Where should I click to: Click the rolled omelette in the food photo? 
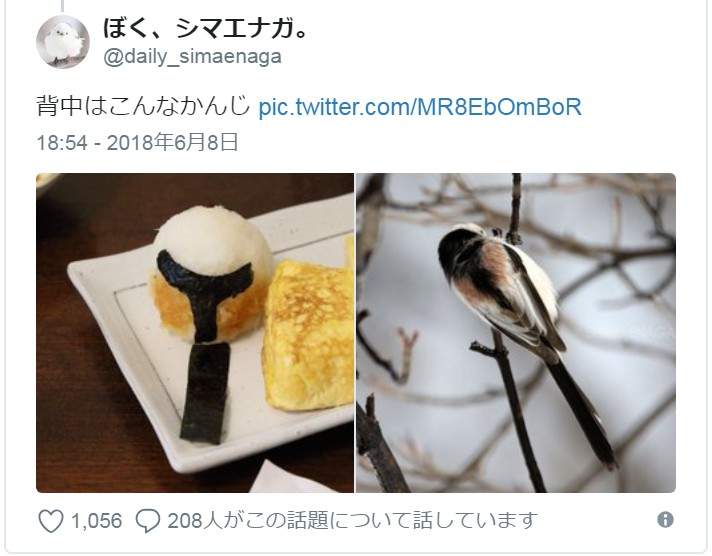click(x=309, y=334)
